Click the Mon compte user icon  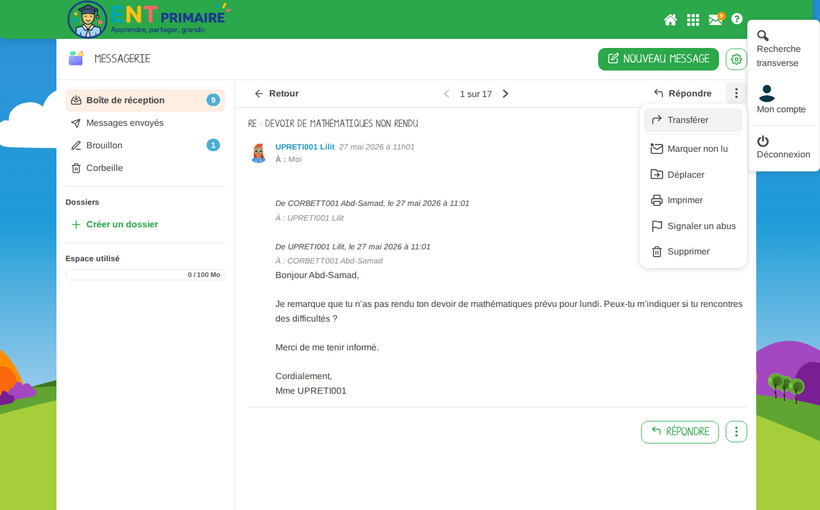coord(767,93)
